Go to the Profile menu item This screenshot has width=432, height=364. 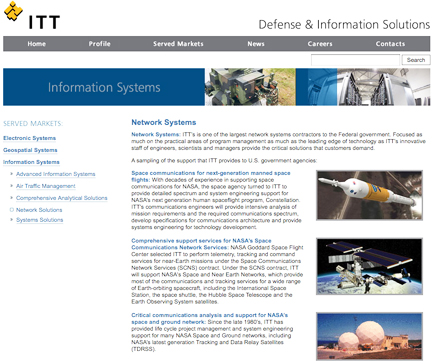(x=99, y=44)
